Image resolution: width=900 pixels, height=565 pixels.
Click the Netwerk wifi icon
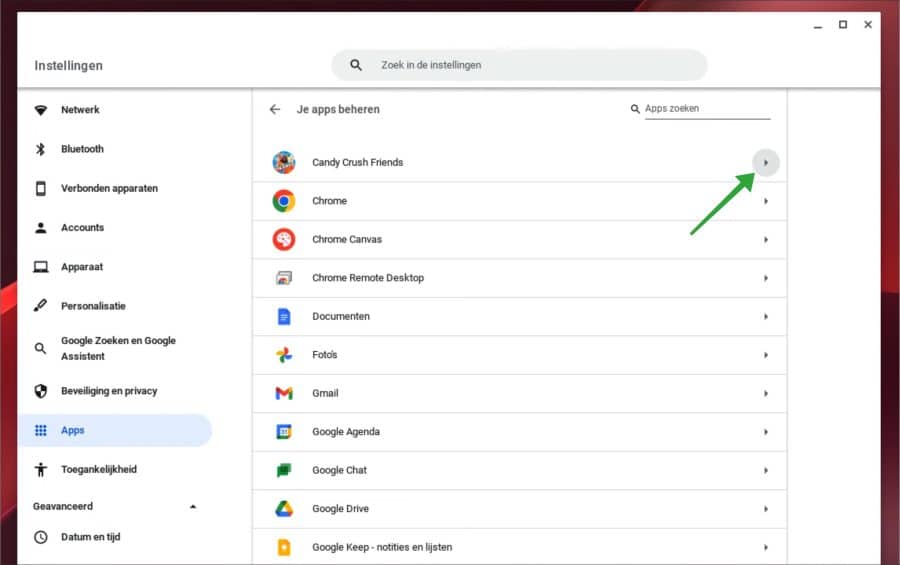(x=41, y=110)
